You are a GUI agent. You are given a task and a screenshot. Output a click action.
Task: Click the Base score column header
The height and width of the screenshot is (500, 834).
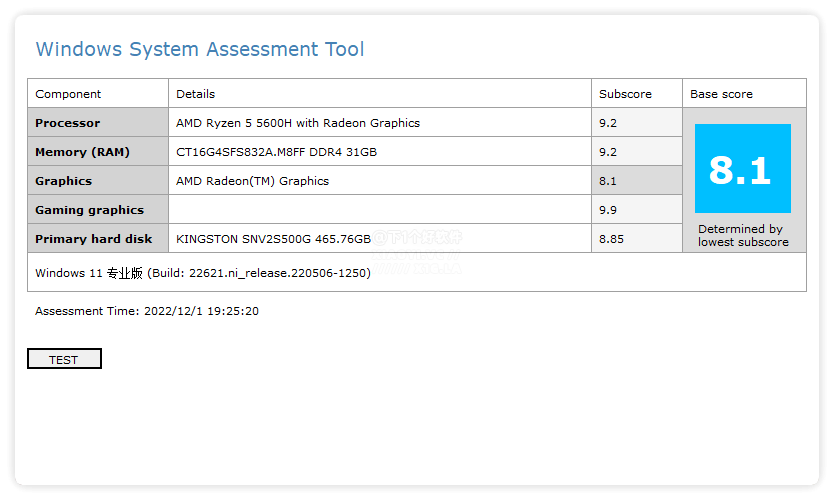click(x=721, y=94)
